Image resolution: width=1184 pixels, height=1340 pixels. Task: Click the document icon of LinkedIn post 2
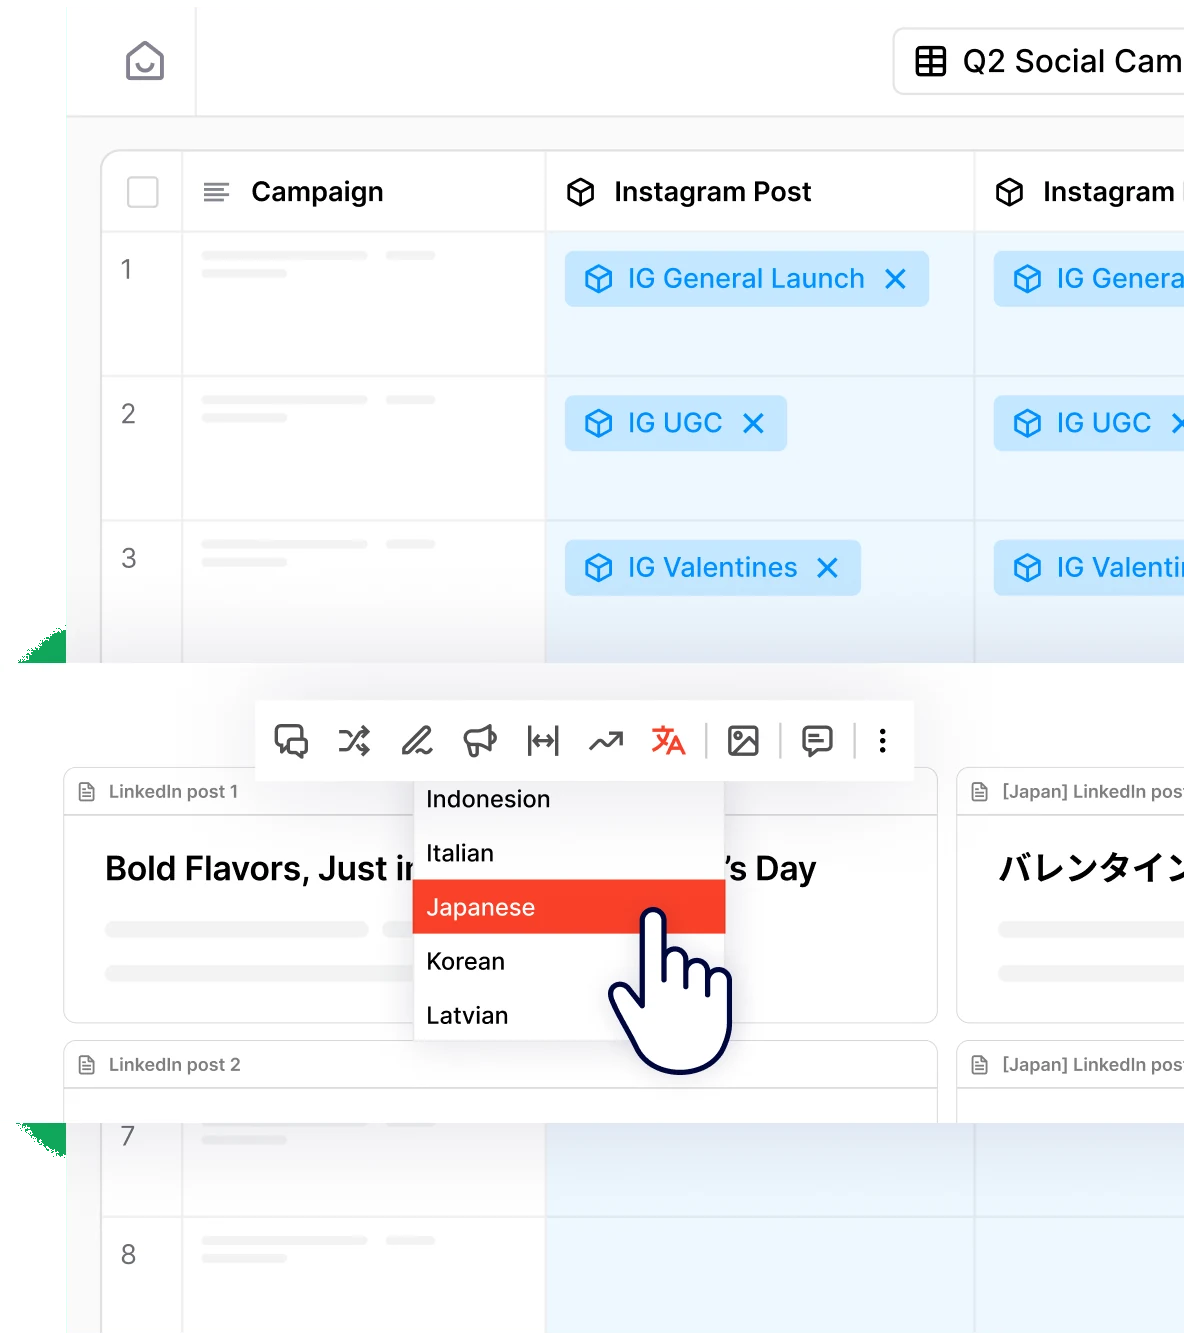(87, 1065)
